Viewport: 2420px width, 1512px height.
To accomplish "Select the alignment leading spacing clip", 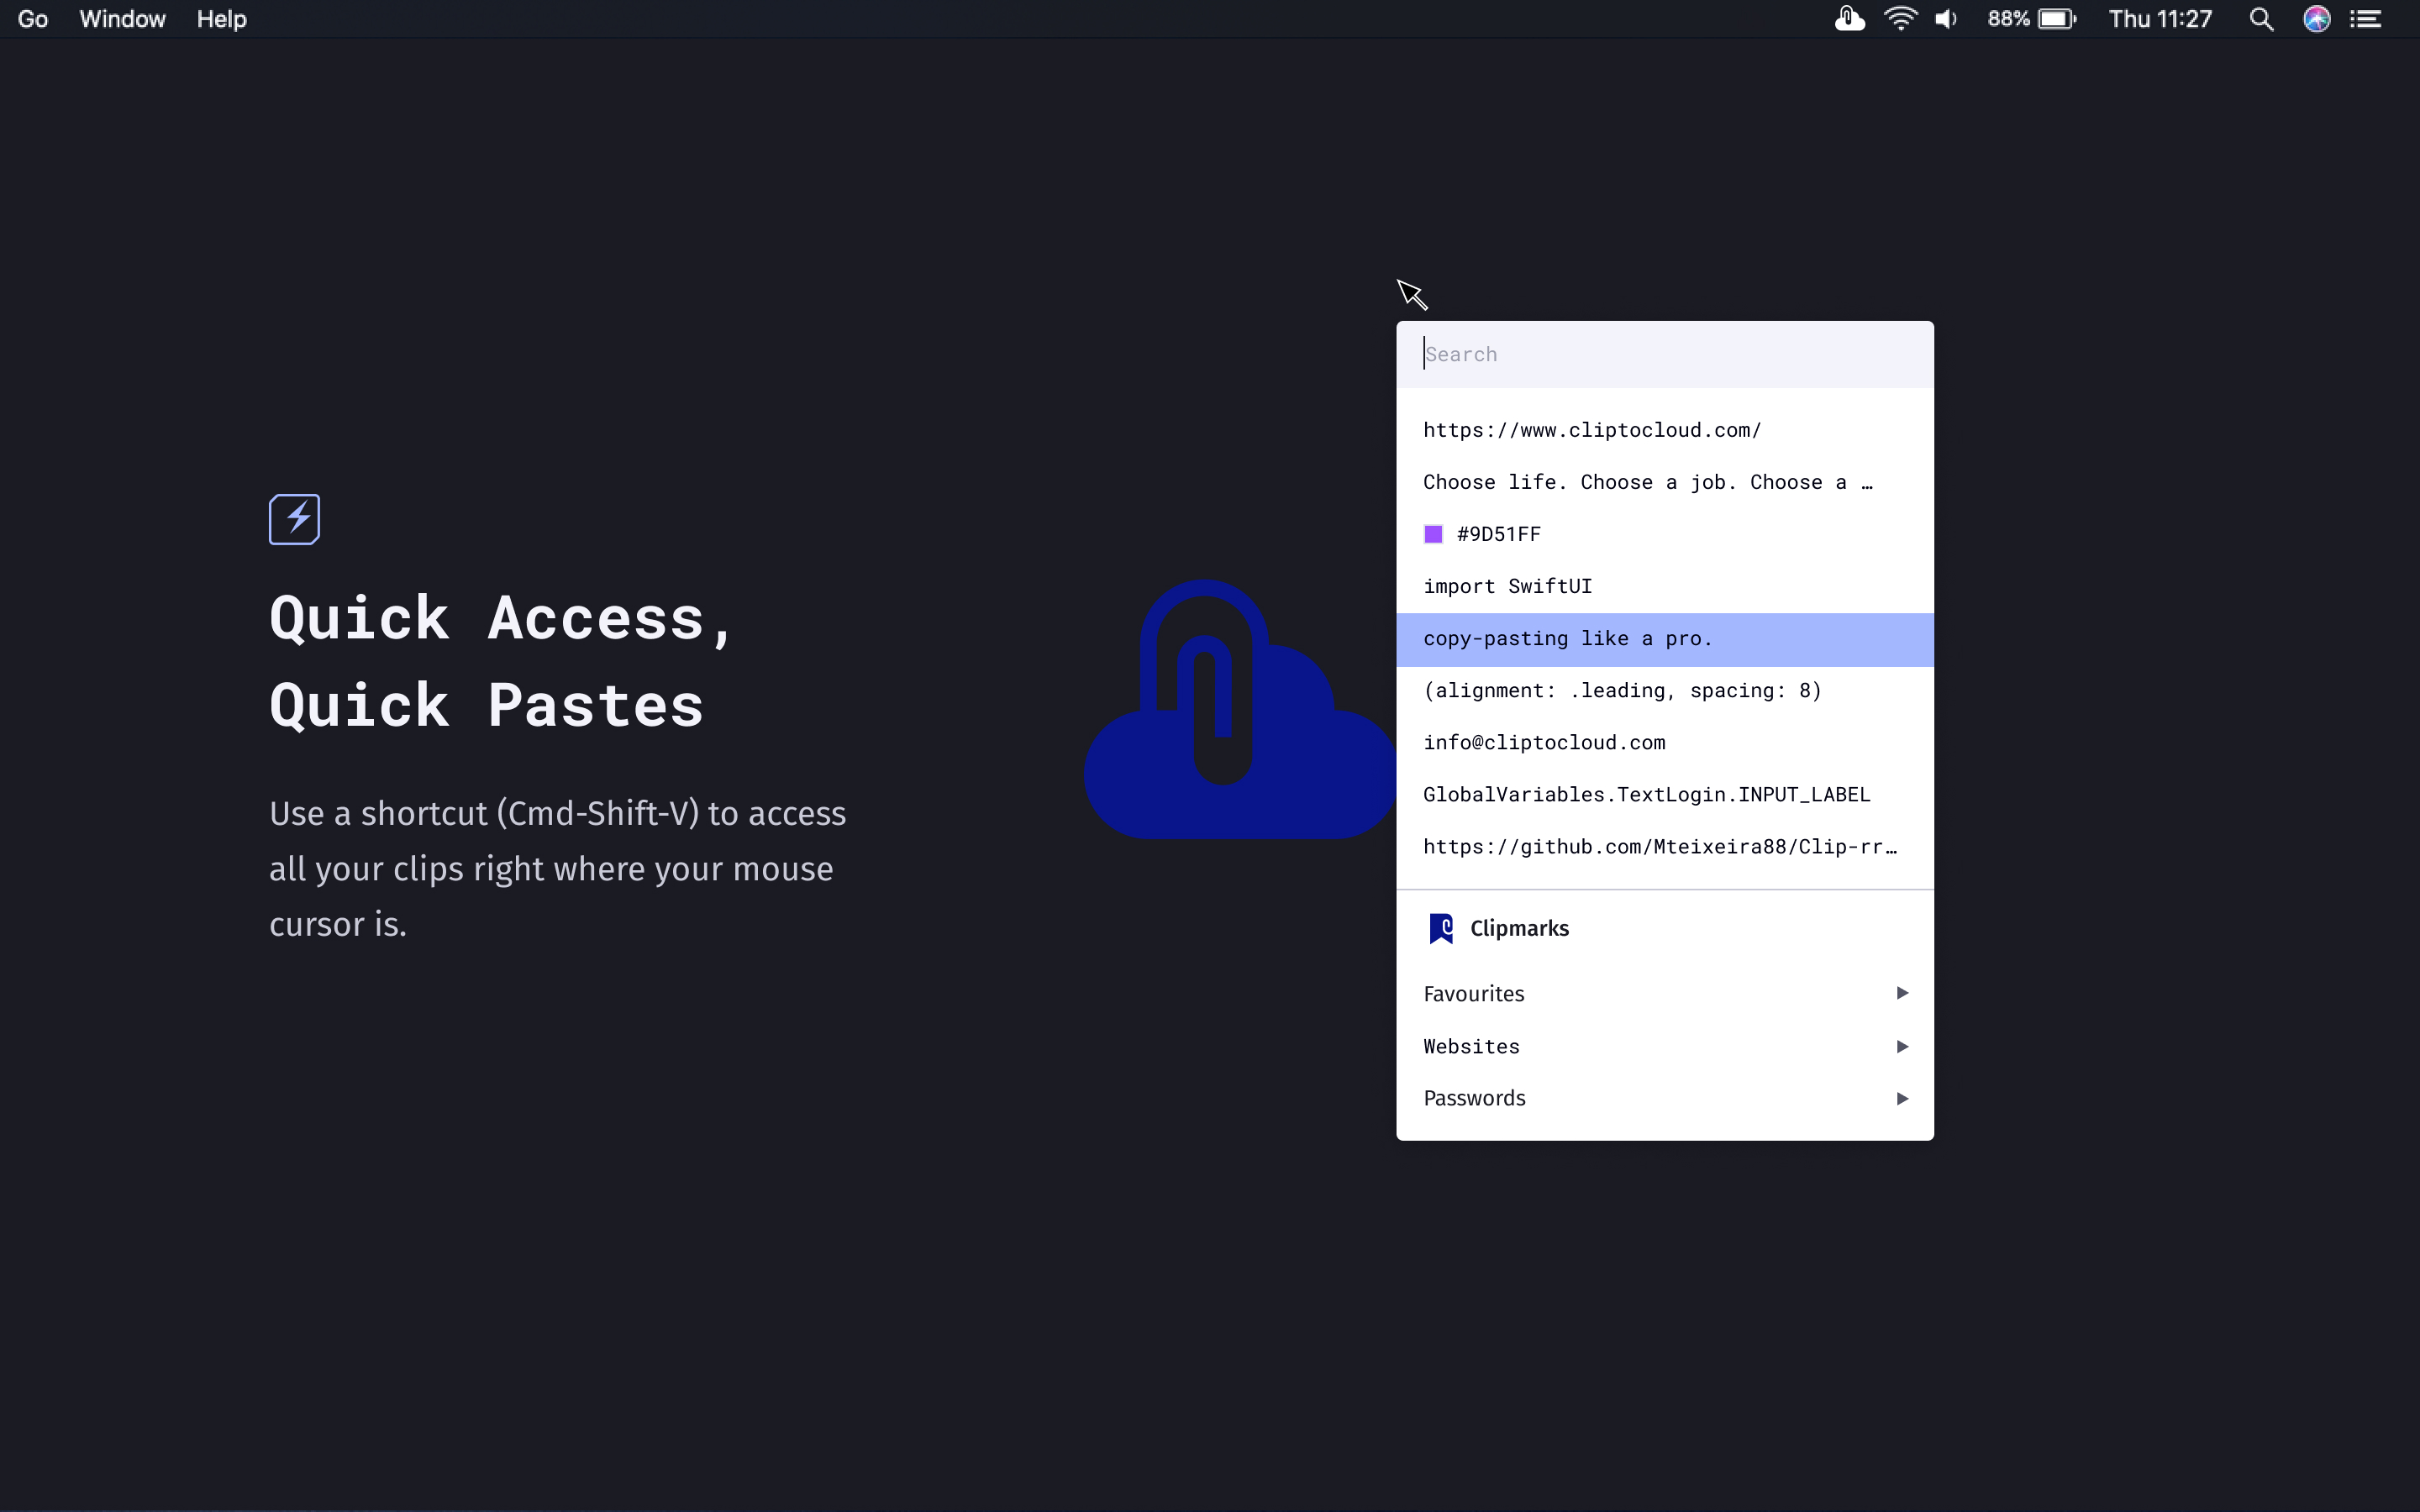I will [x=1665, y=691].
